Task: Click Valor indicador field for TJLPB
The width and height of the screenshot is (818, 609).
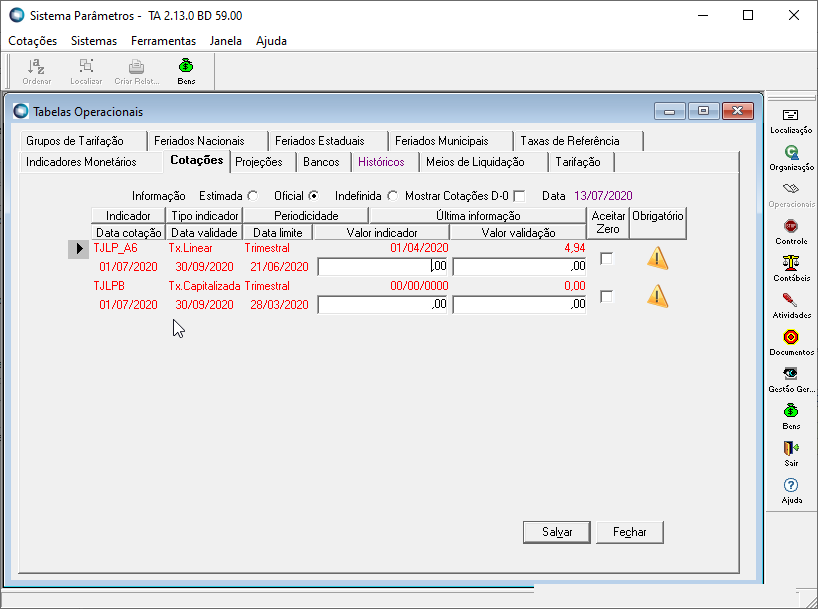Action: pyautogui.click(x=382, y=304)
